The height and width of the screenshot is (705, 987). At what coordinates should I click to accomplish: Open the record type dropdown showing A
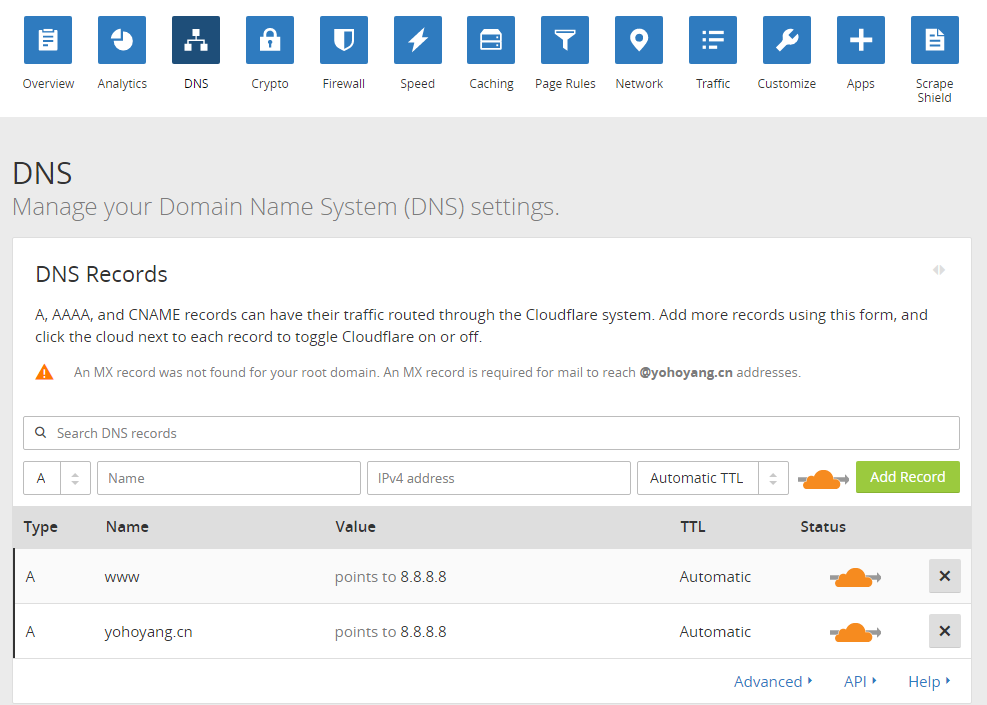pyautogui.click(x=57, y=478)
